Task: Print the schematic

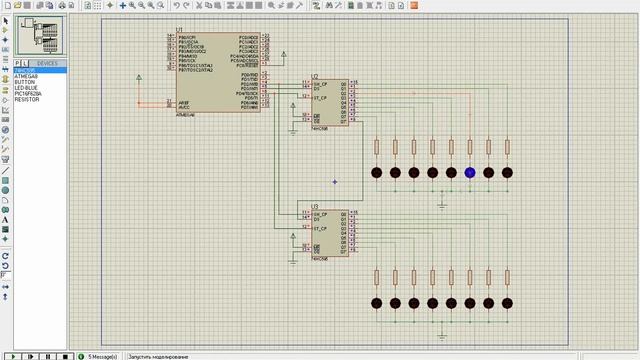Action: tap(62, 5)
